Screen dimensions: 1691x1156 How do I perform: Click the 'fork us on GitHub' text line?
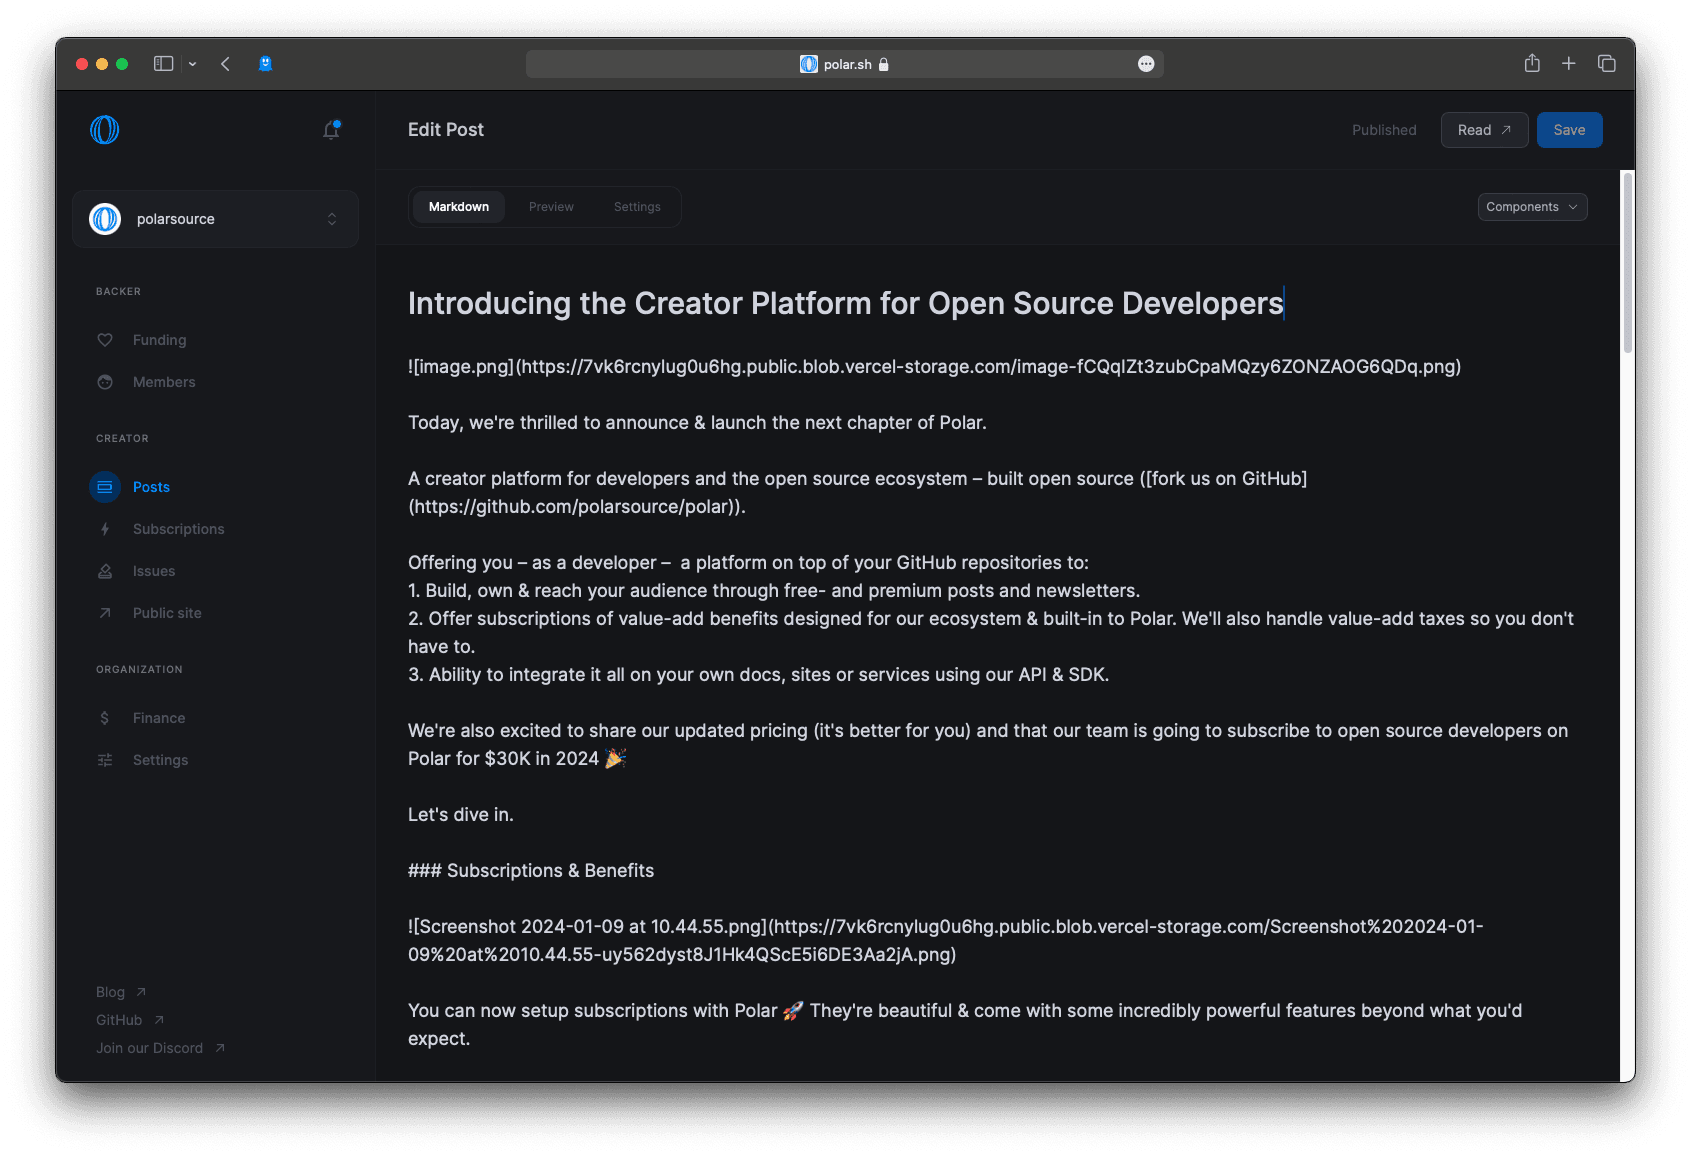858,479
